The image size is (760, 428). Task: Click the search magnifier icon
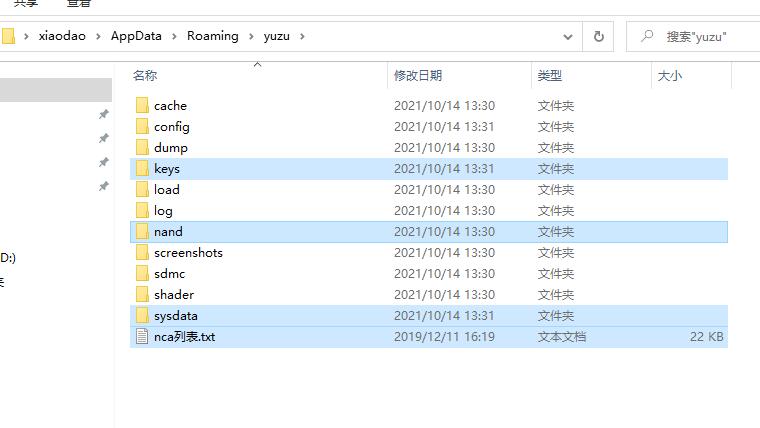(647, 36)
